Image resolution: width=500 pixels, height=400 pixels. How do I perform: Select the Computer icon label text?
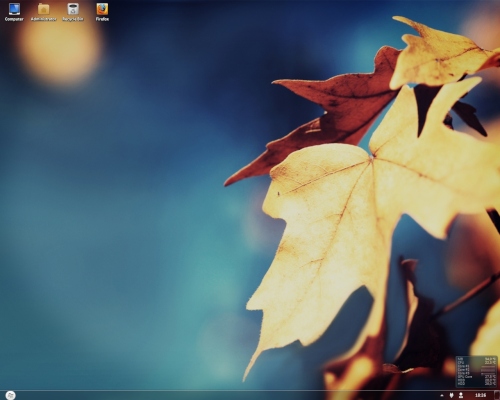tap(14, 19)
